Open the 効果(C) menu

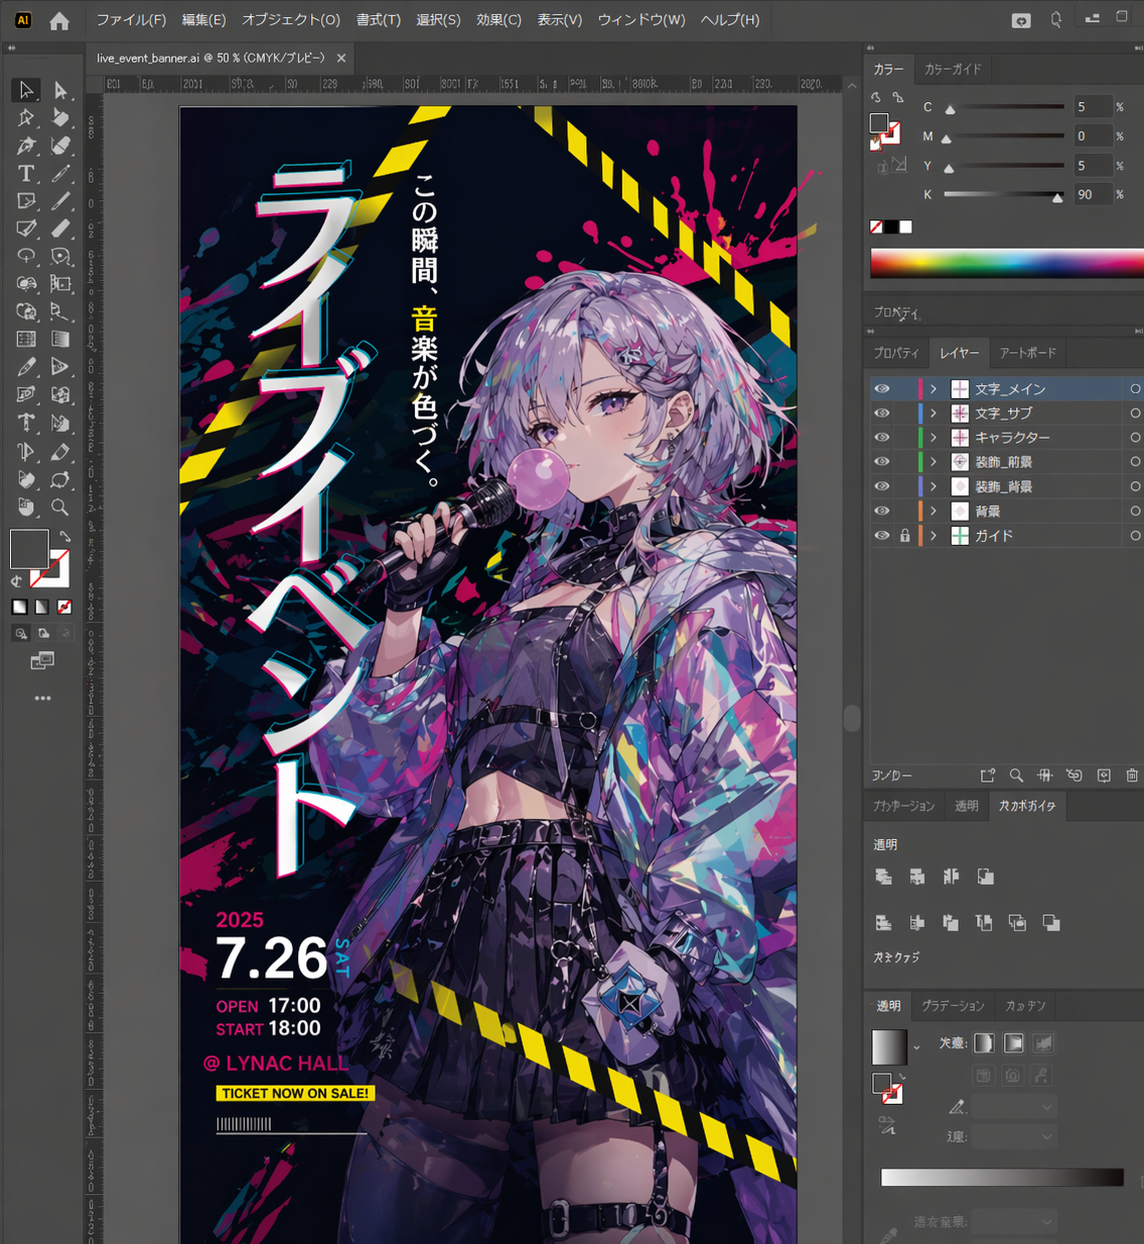498,20
